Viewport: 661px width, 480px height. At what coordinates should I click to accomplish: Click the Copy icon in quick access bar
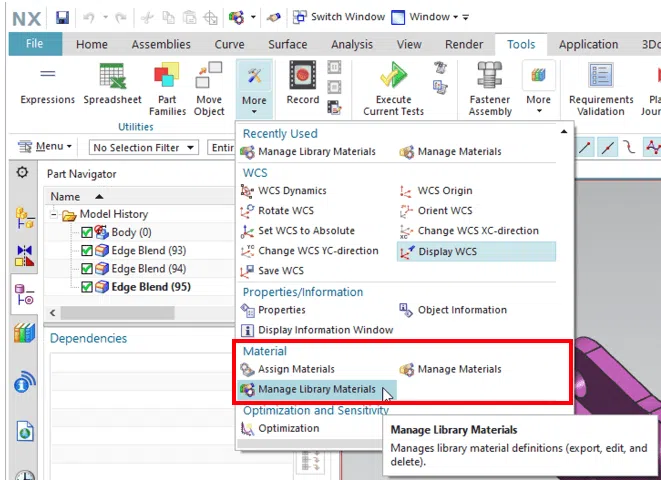[169, 17]
